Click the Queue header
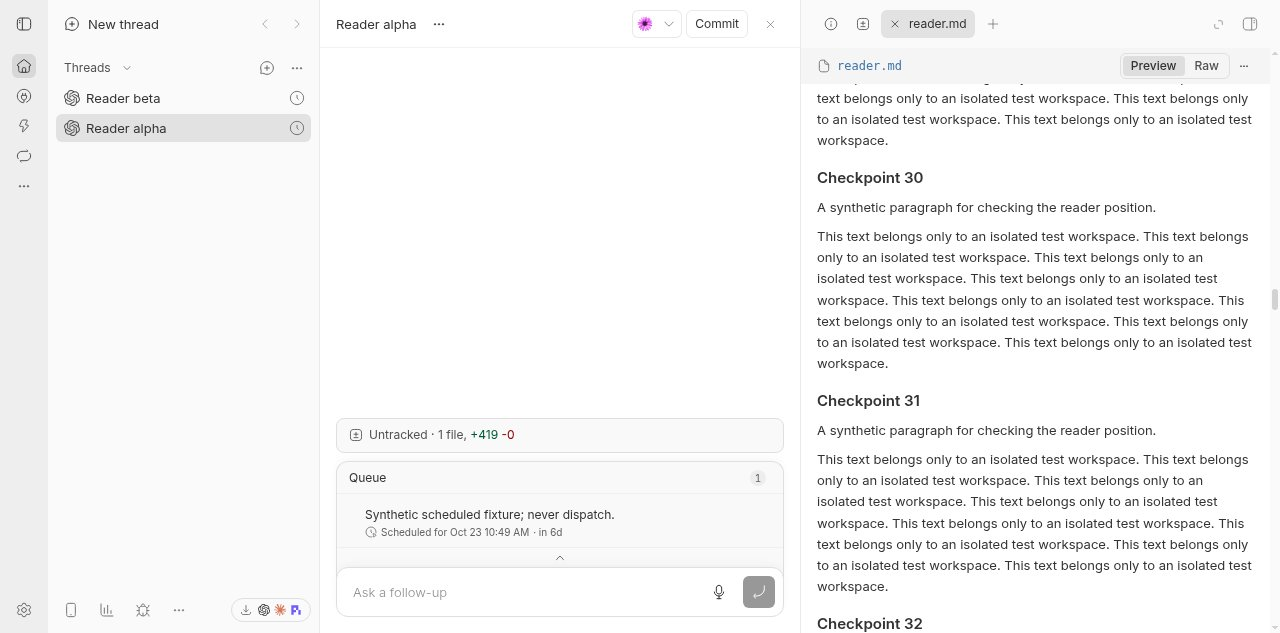This screenshot has height=633, width=1280. pos(560,478)
